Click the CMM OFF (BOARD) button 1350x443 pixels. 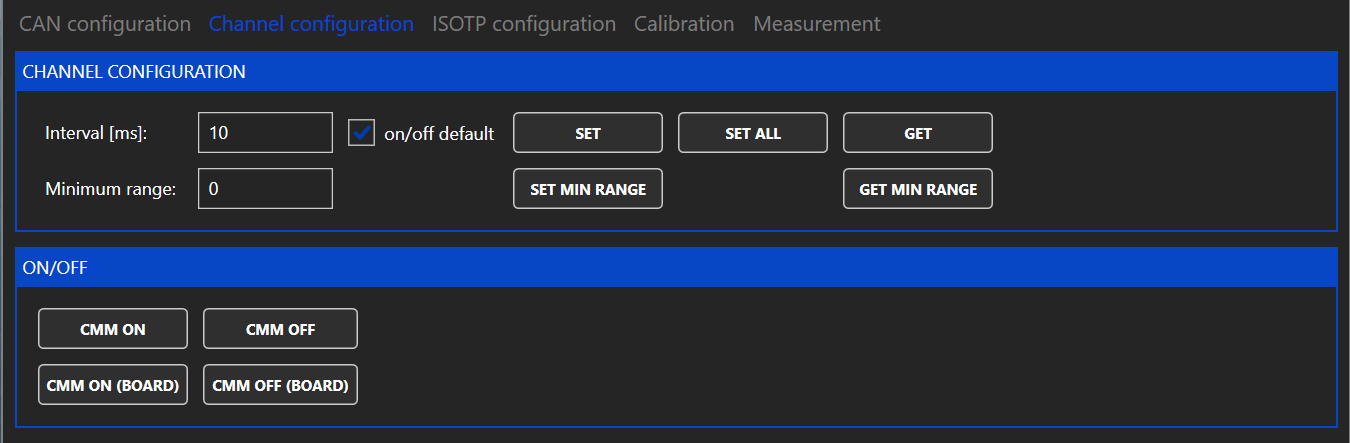coord(280,385)
